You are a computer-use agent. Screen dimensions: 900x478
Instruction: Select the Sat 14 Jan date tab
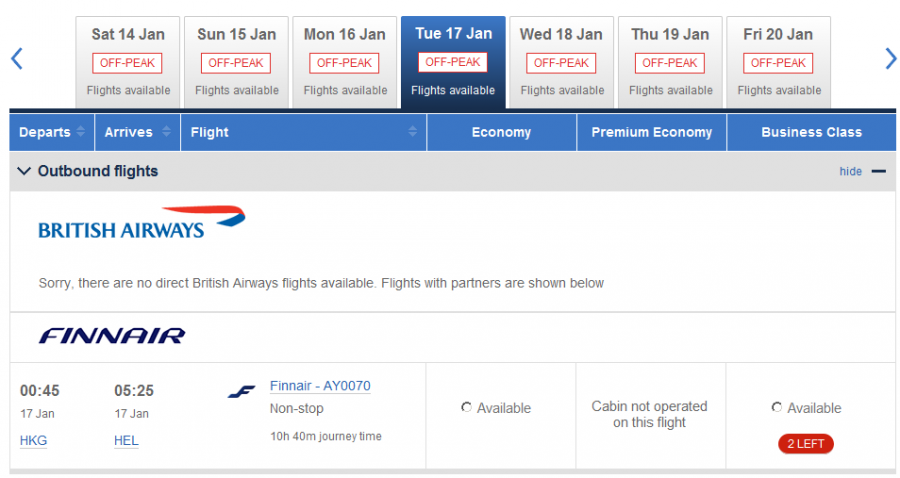coord(128,62)
